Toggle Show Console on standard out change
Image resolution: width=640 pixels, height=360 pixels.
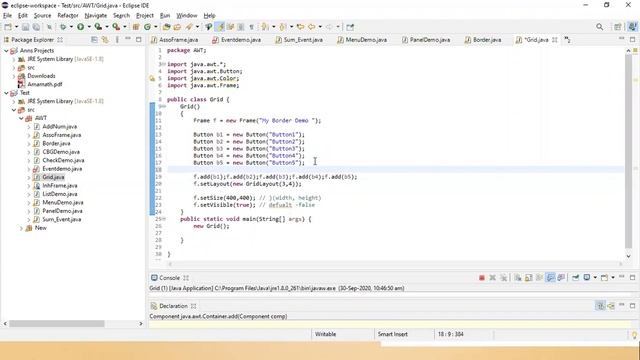point(550,278)
